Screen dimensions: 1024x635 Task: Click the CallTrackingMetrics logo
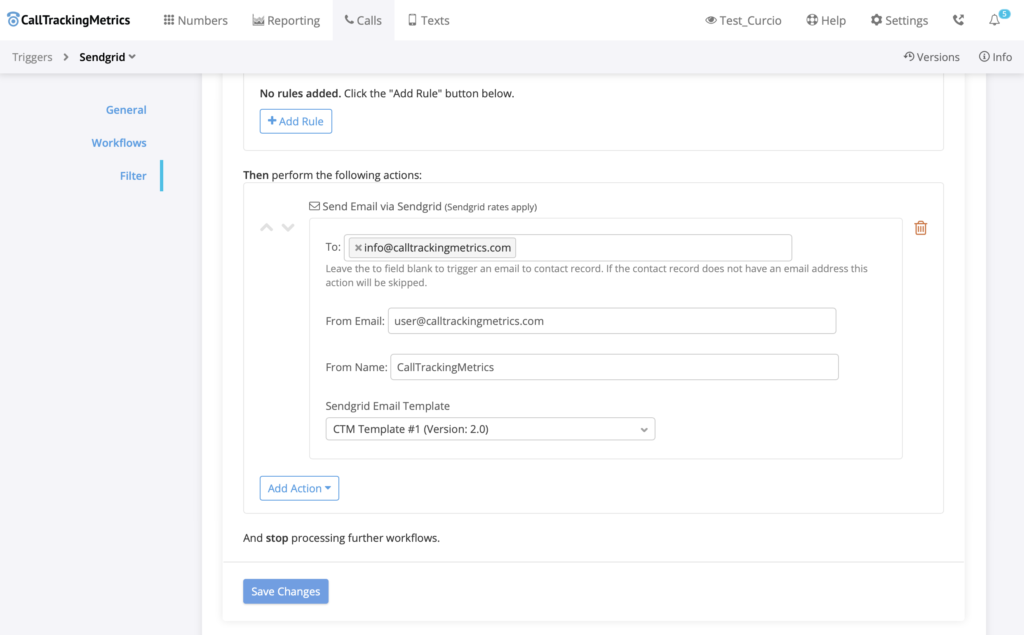[68, 20]
